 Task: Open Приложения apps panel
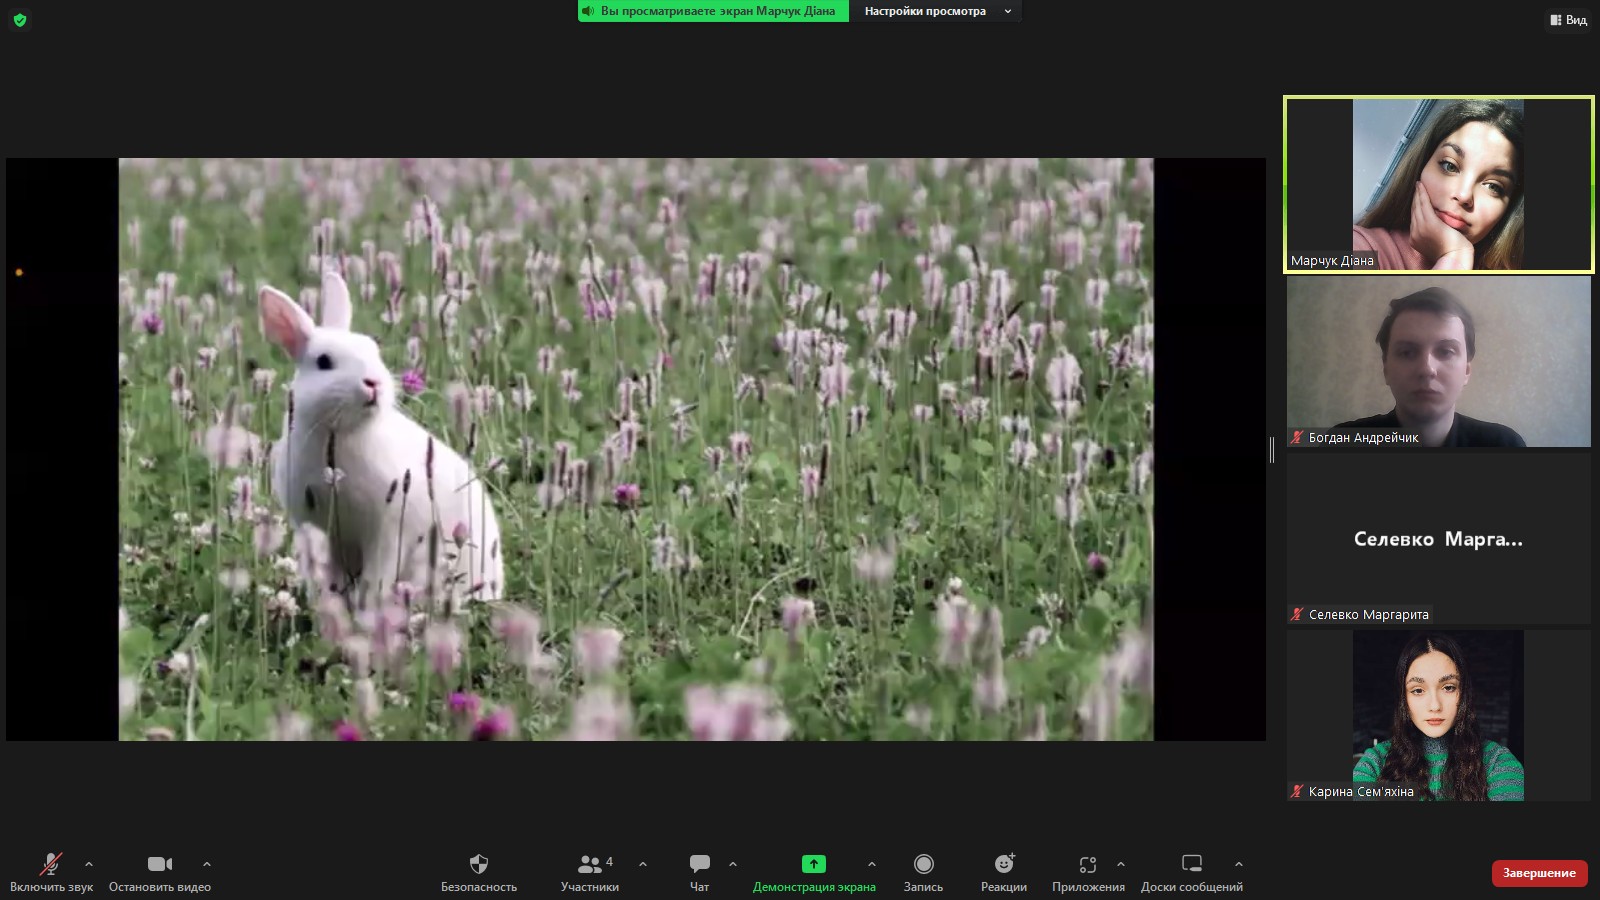click(1088, 872)
